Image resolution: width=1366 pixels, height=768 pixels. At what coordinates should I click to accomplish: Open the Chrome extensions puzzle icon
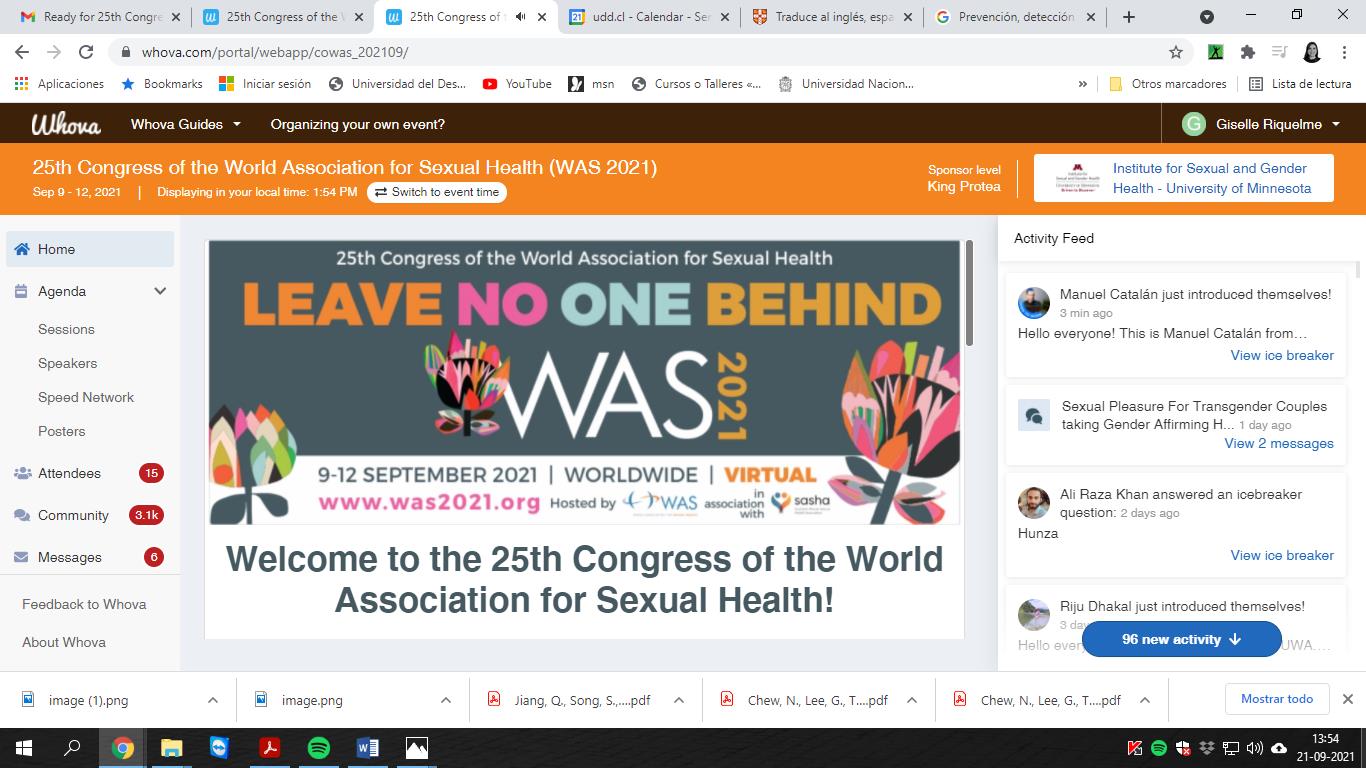pos(1247,52)
